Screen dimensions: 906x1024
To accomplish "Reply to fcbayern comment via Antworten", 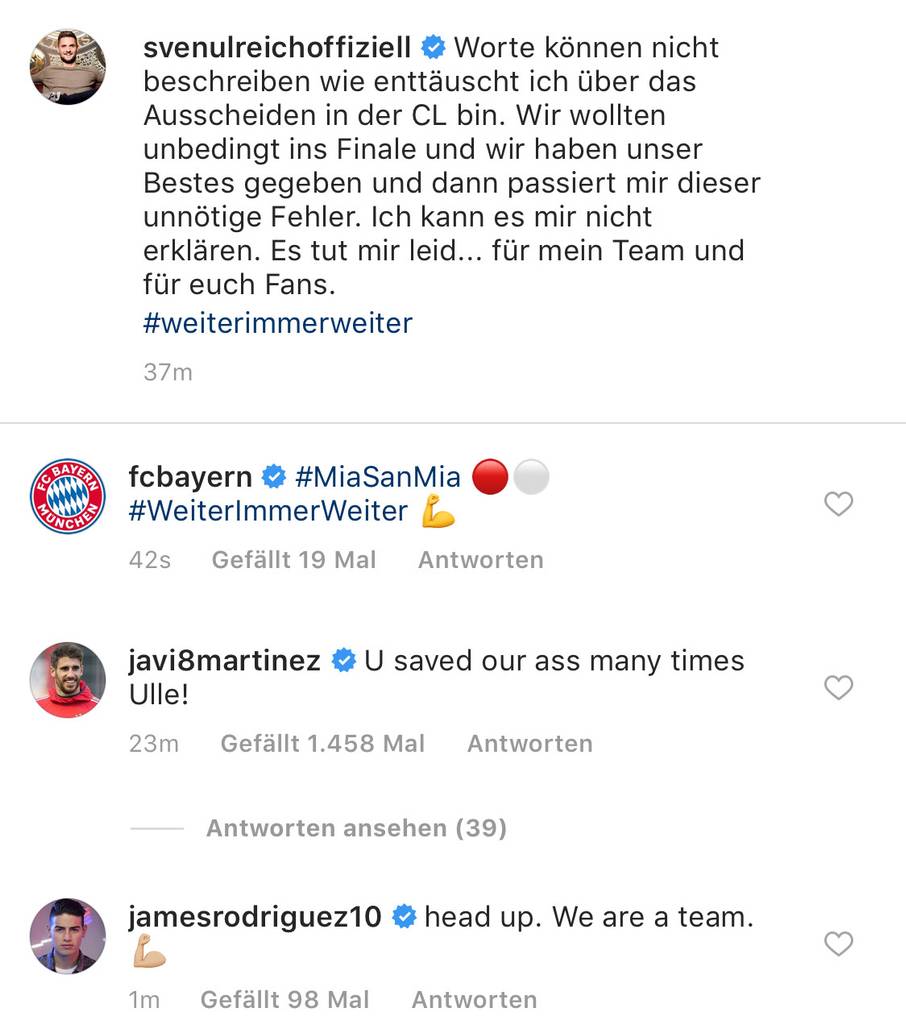I will (480, 560).
